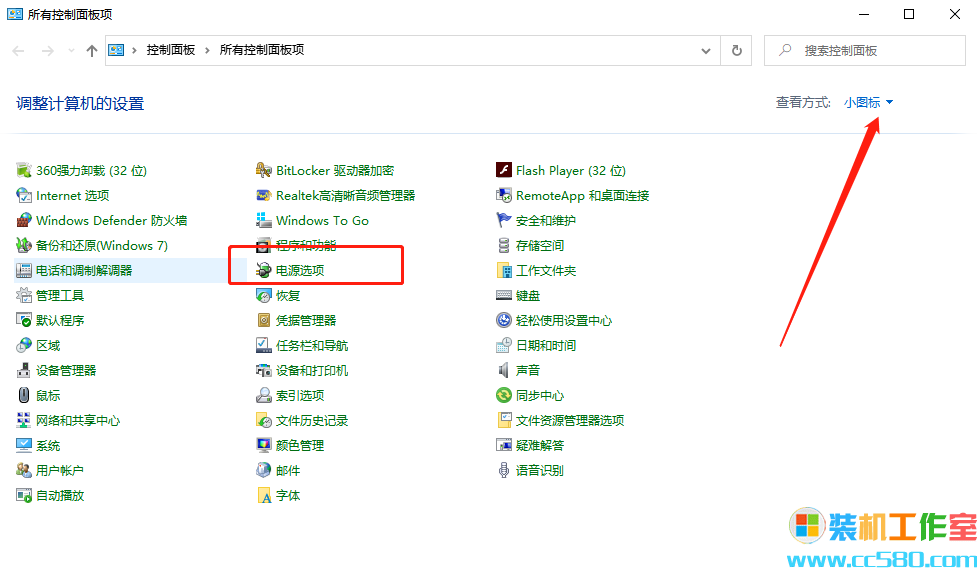Image resolution: width=977 pixels, height=581 pixels.
Task: Click the 控制面板 breadcrumb
Action: [x=171, y=50]
